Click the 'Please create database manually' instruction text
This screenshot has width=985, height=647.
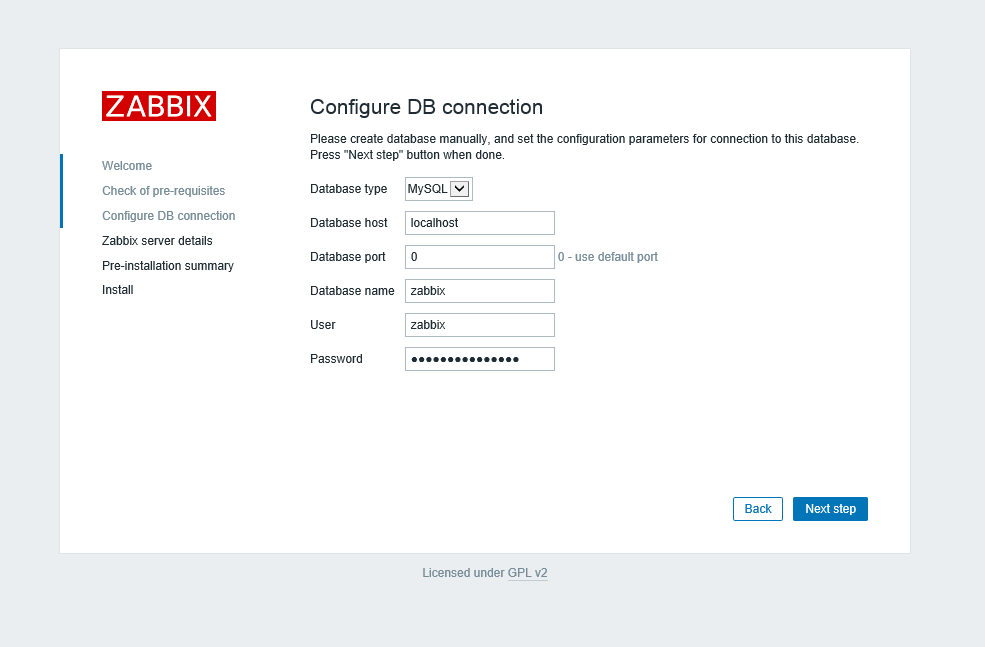pos(584,146)
